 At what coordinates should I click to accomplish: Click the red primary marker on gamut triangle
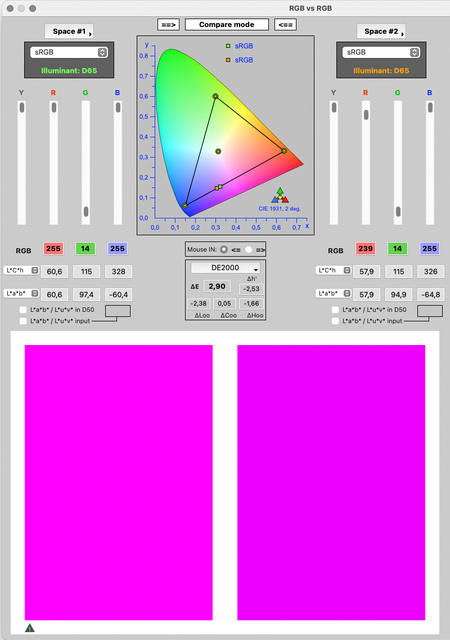[x=284, y=151]
